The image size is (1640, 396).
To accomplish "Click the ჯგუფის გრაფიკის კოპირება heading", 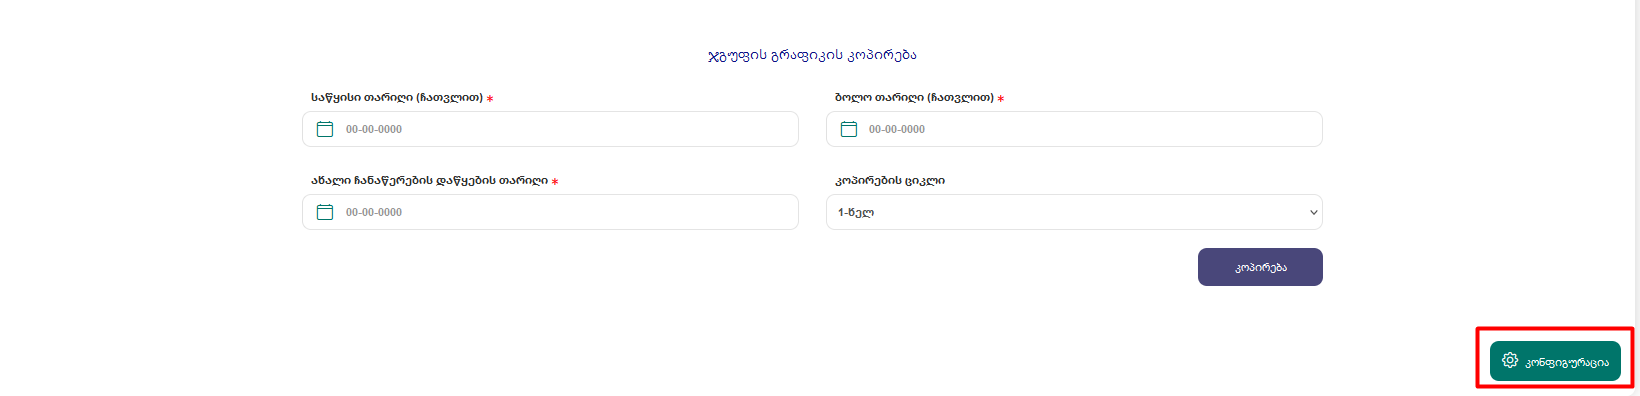I will (x=812, y=55).
